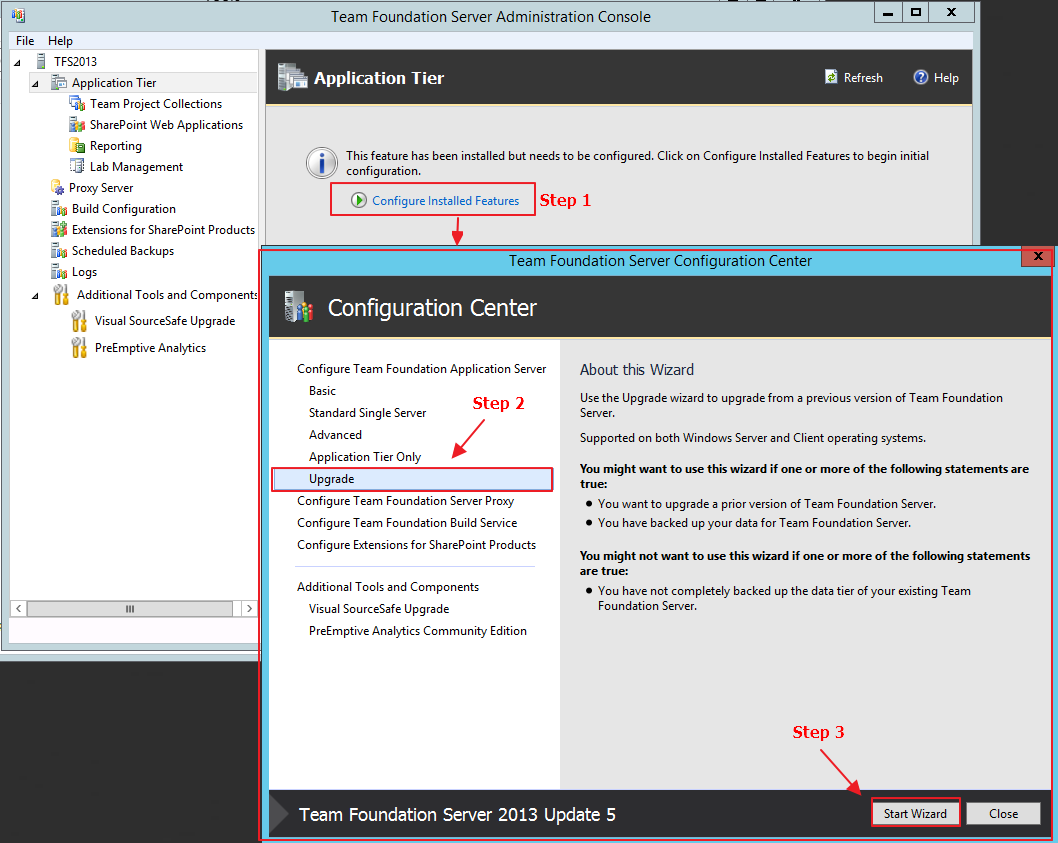
Task: Open the File menu
Action: [25, 40]
